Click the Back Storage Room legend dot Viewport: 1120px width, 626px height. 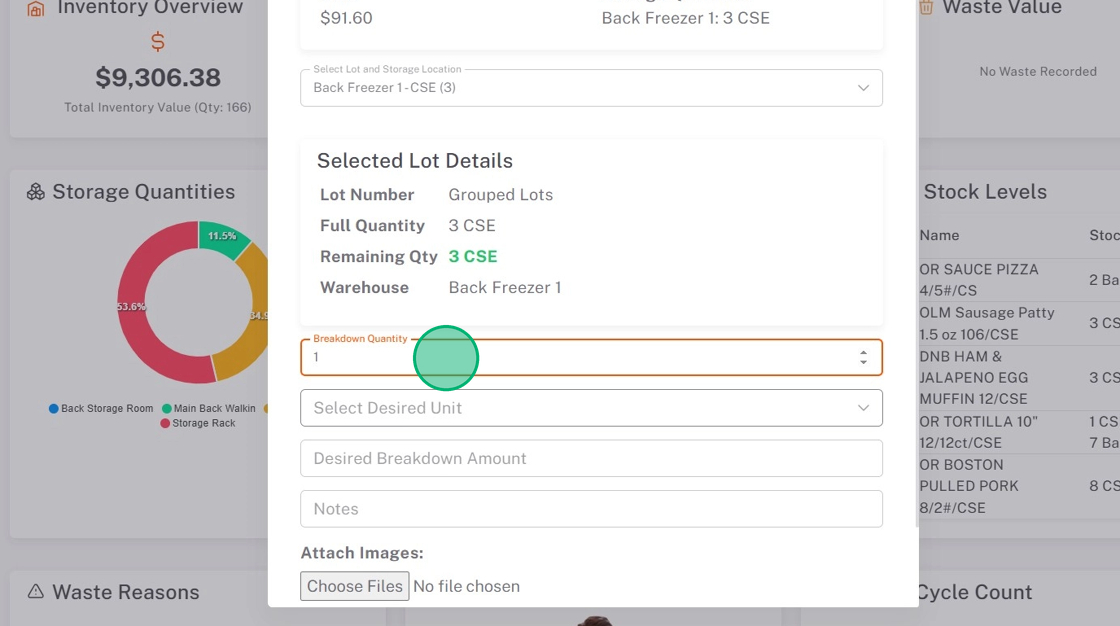tap(54, 409)
